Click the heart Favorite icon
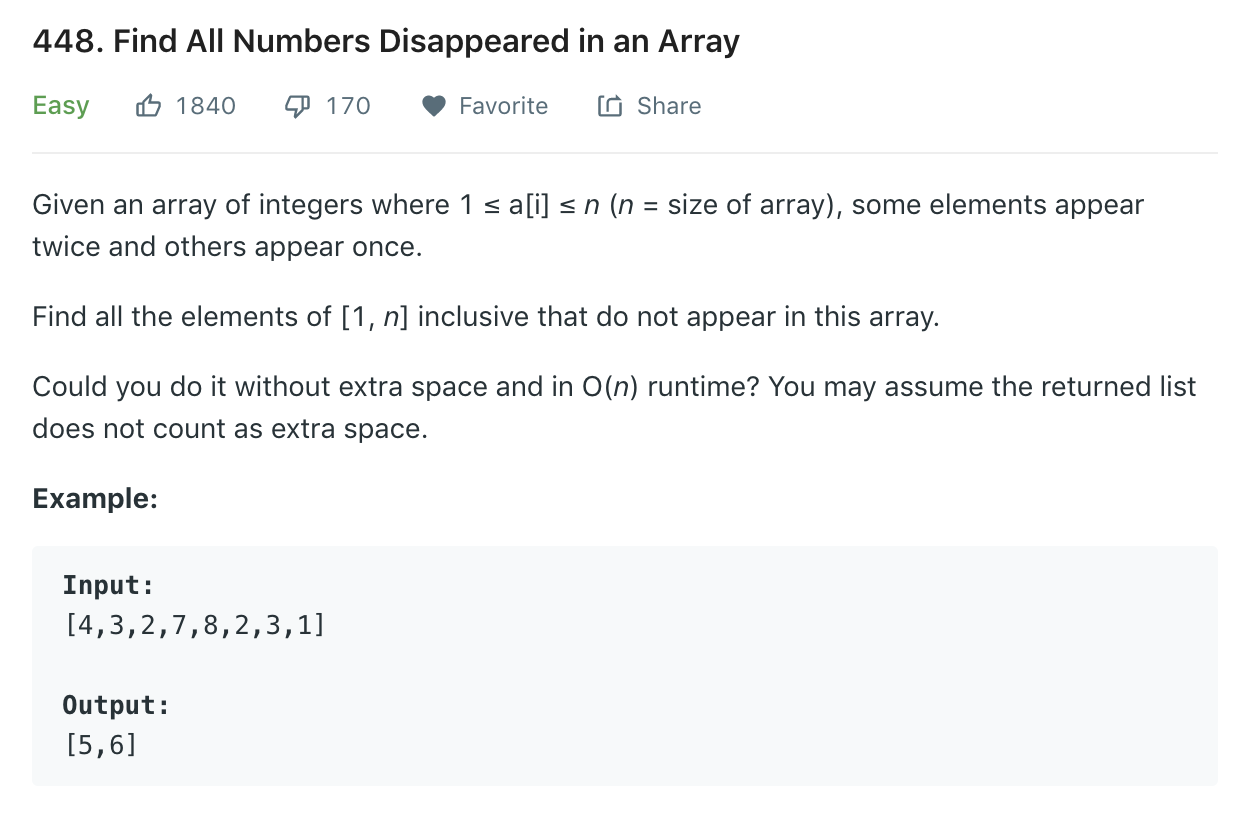 [433, 106]
